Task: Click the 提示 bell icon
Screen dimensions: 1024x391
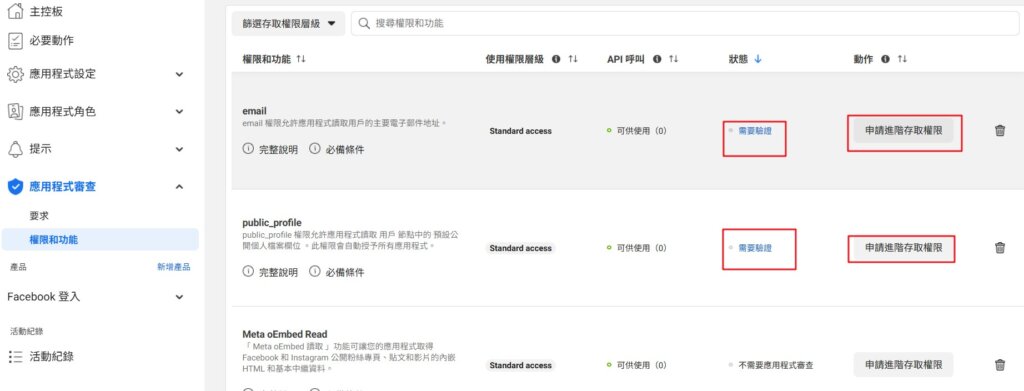Action: pos(15,149)
